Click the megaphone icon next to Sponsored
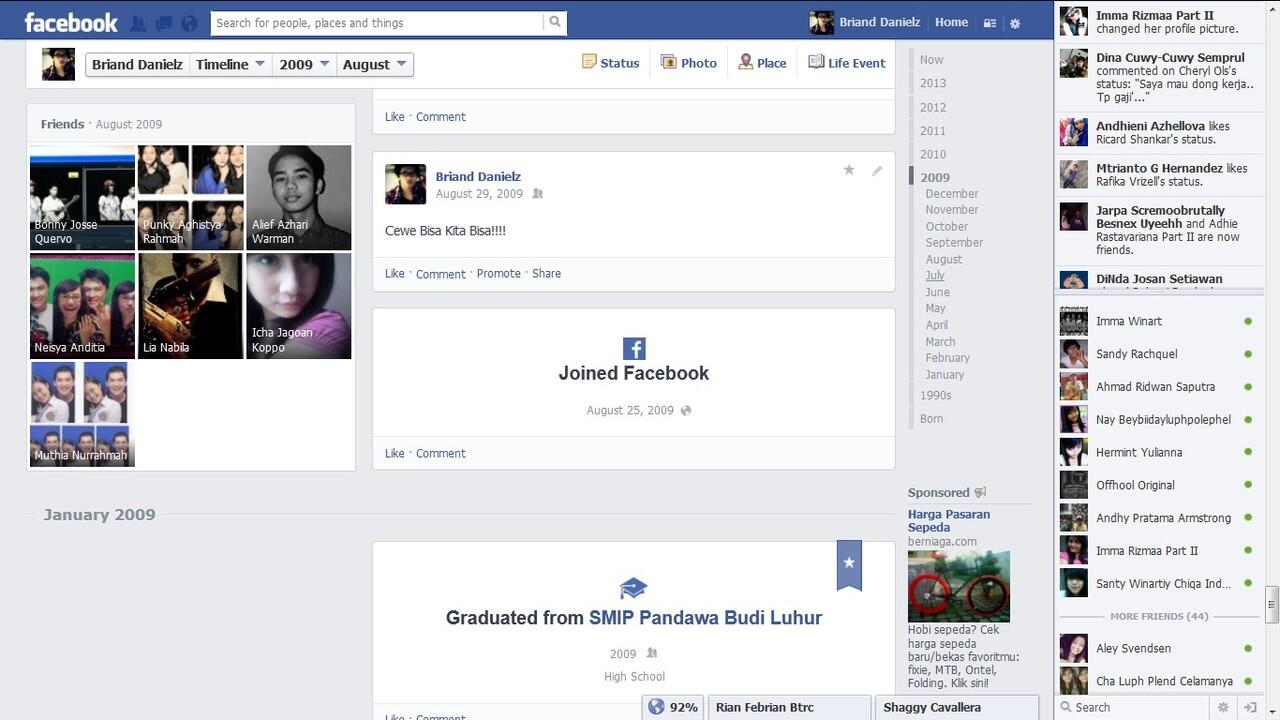 (980, 492)
